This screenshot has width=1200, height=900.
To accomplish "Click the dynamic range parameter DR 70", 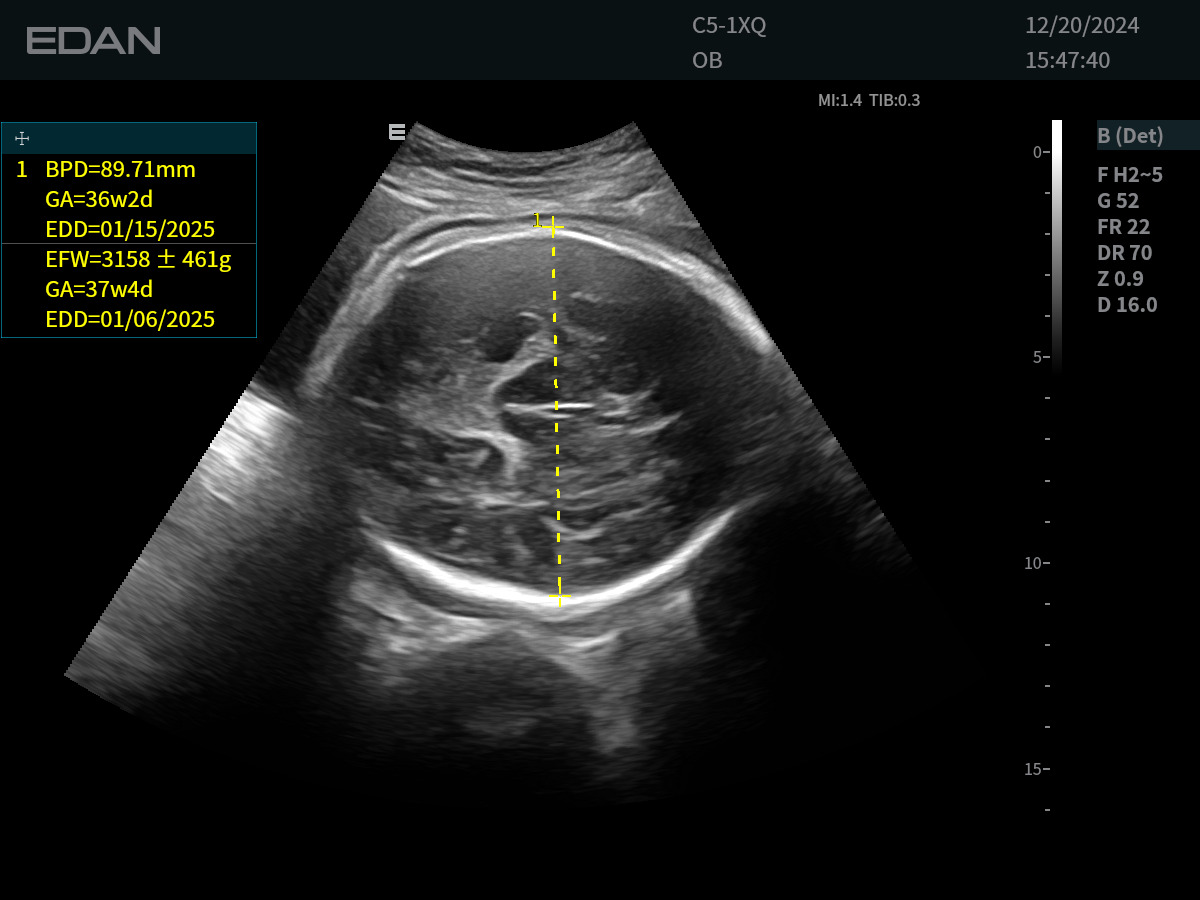I will pyautogui.click(x=1124, y=253).
